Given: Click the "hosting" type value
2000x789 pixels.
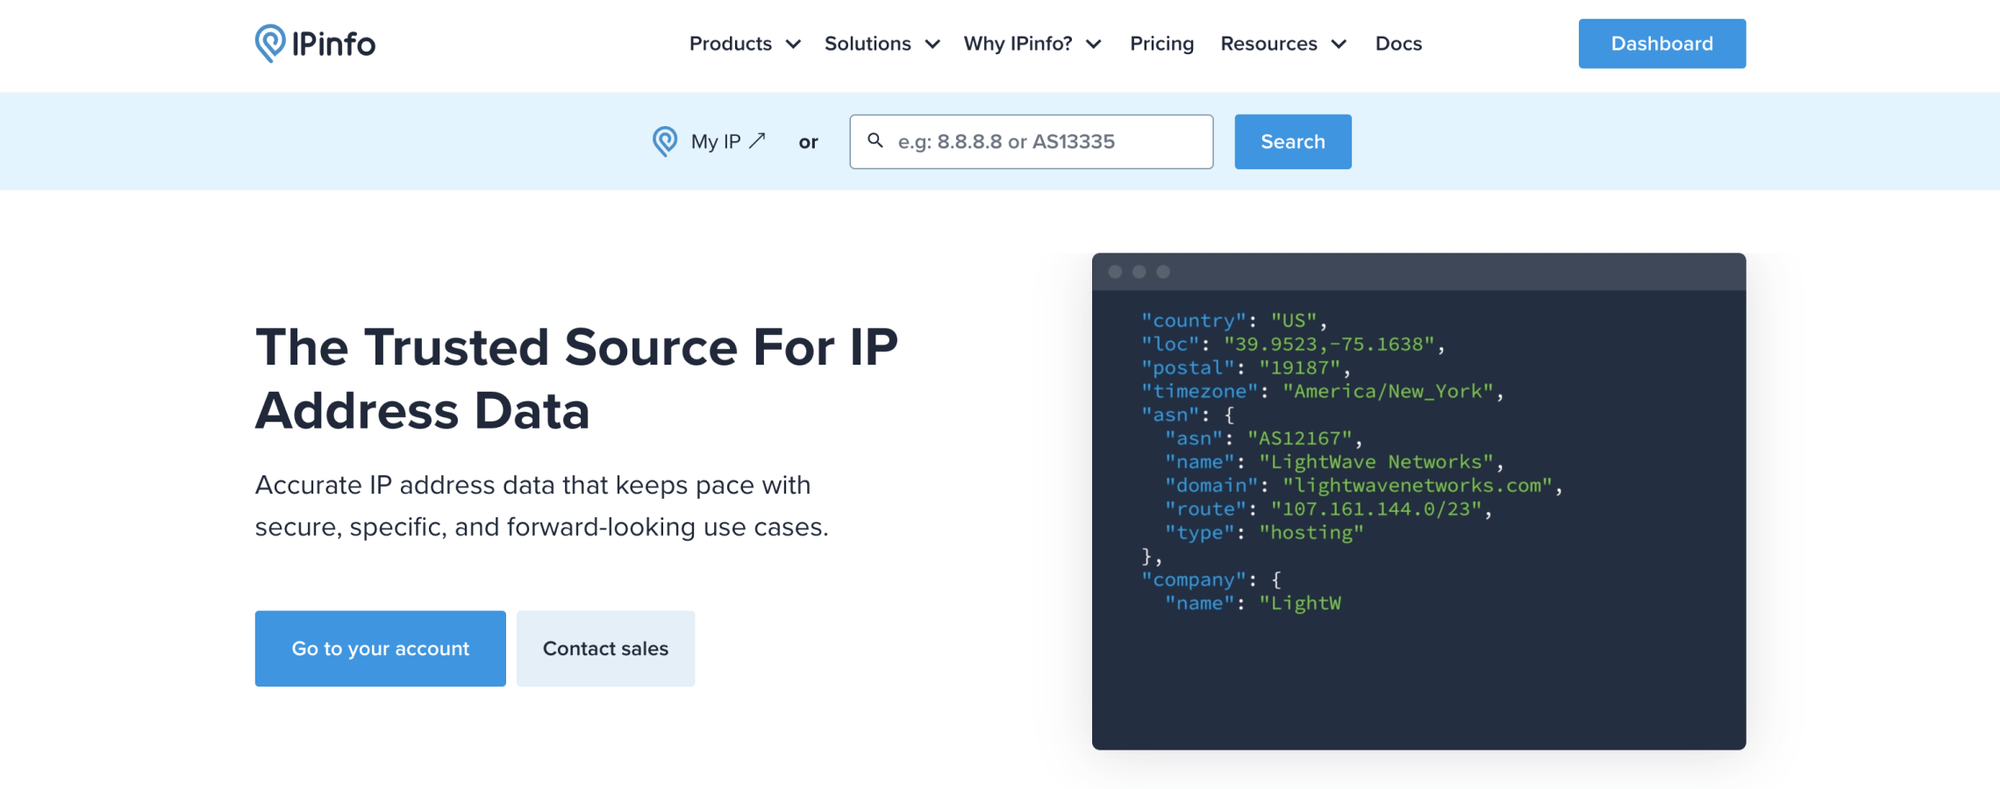Looking at the screenshot, I should click(1311, 532).
